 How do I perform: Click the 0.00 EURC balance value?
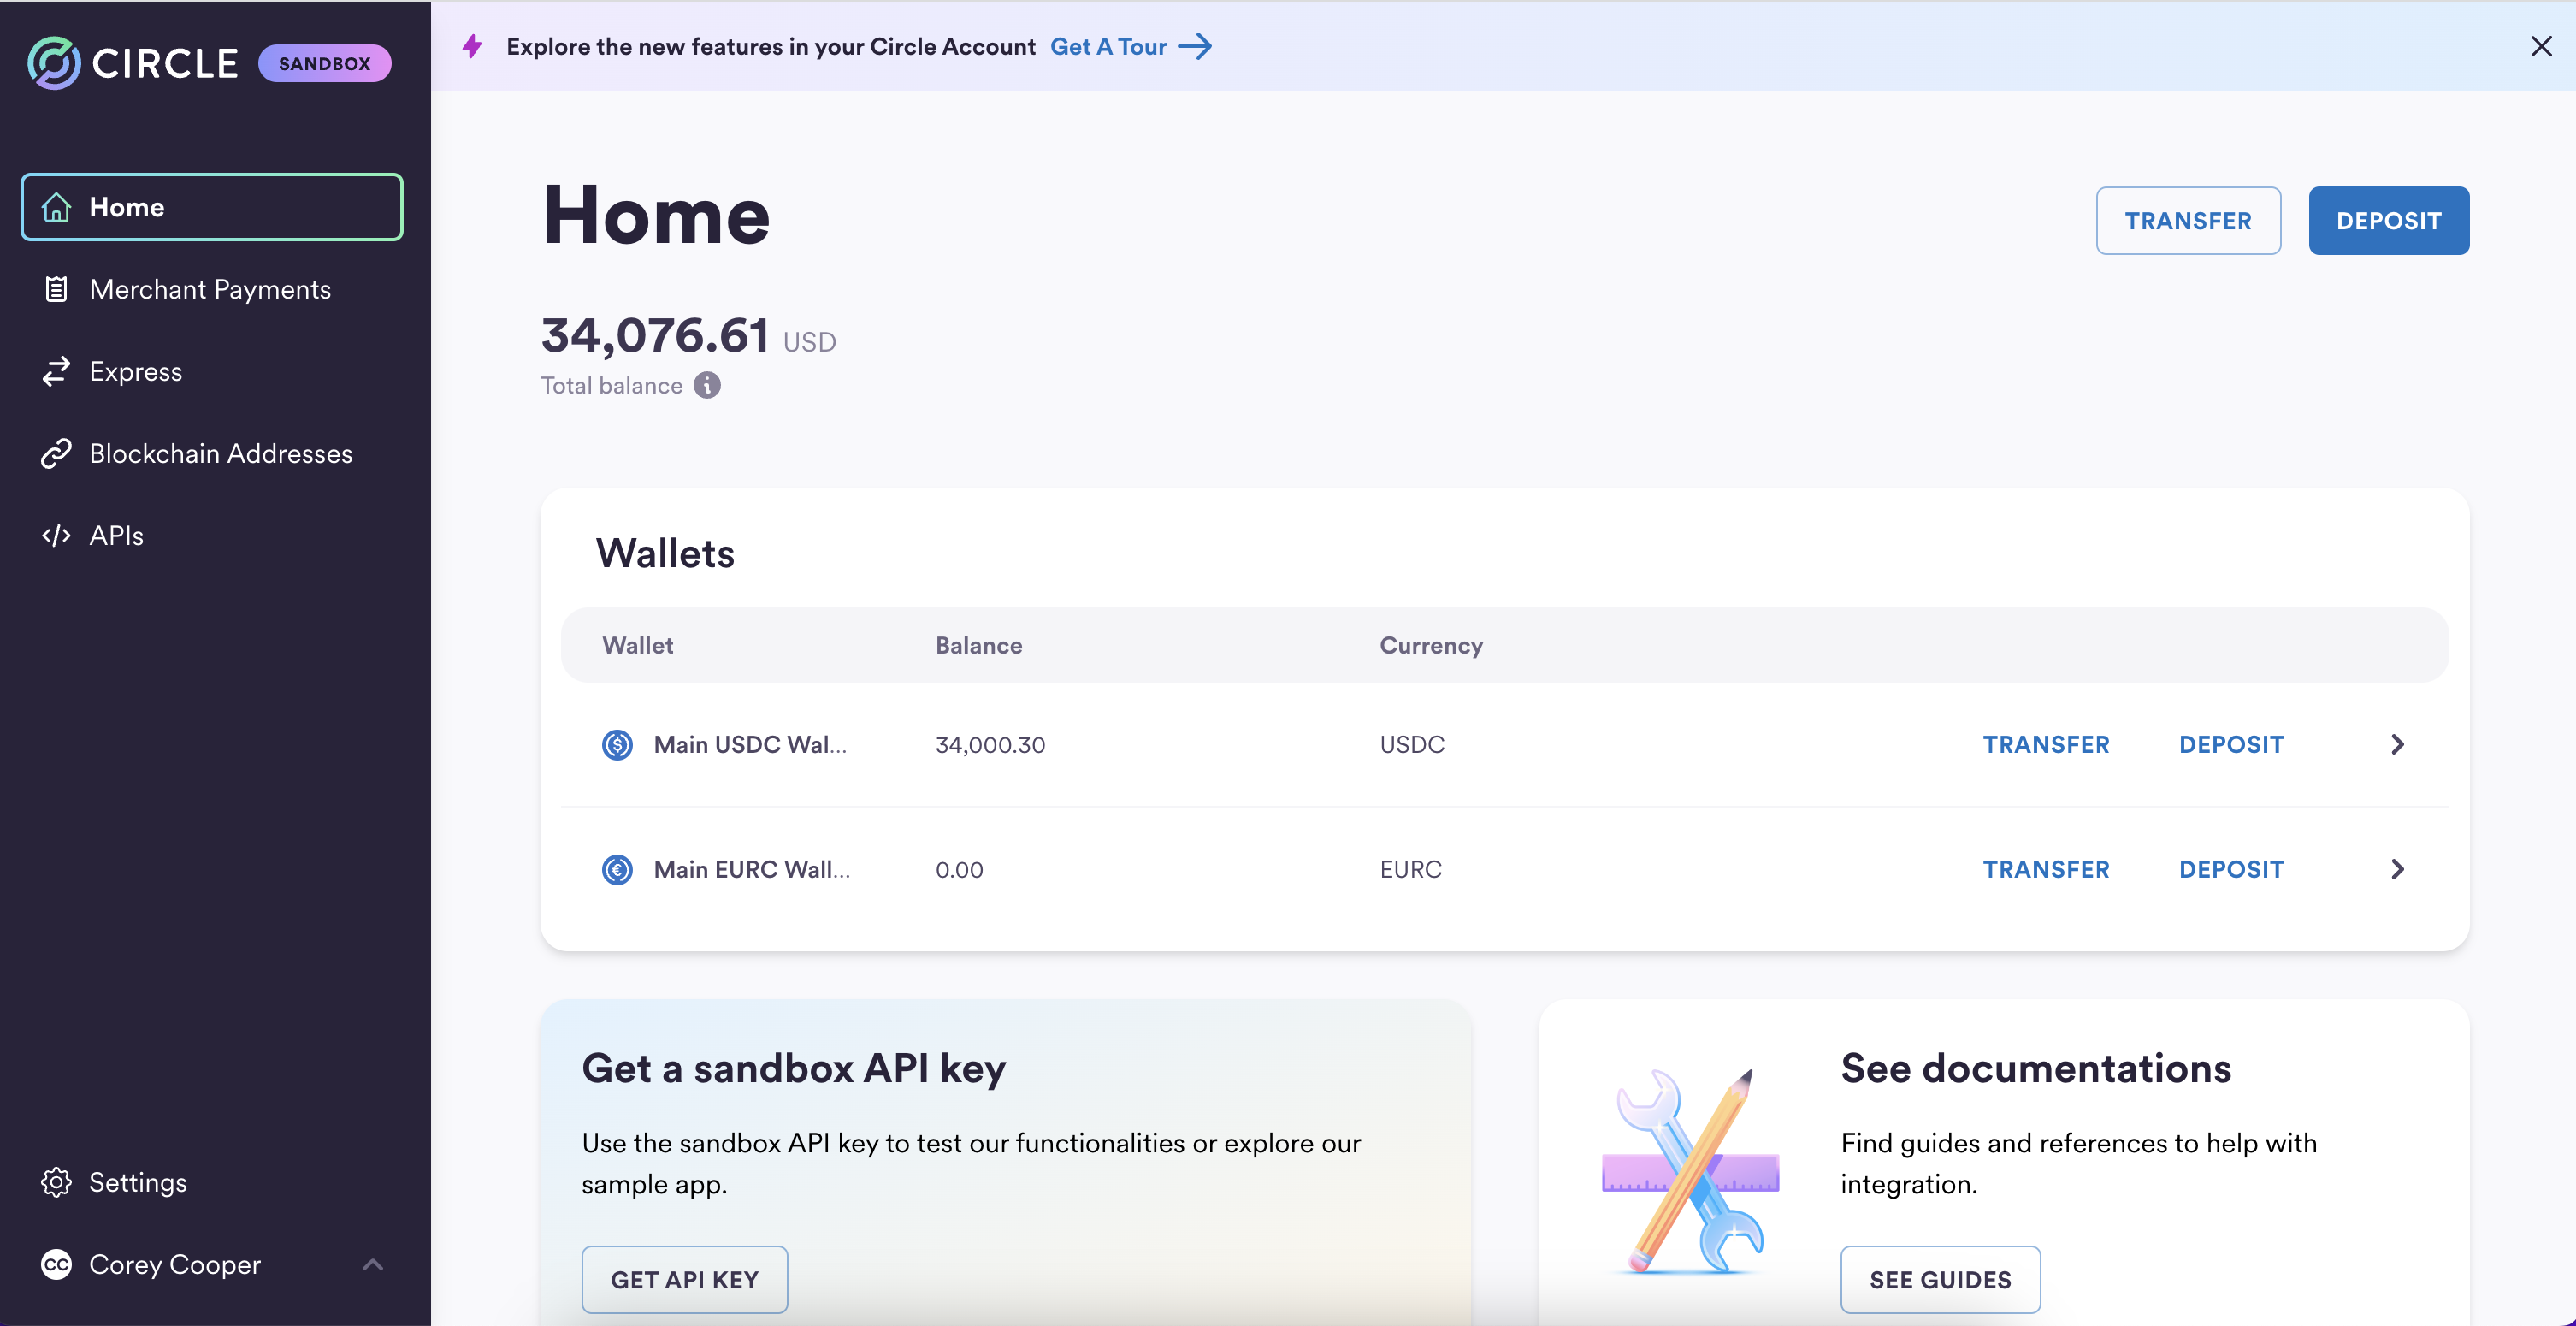coord(959,869)
